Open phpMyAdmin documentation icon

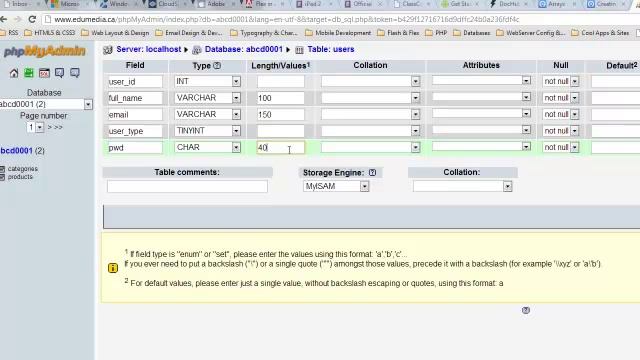click(60, 73)
